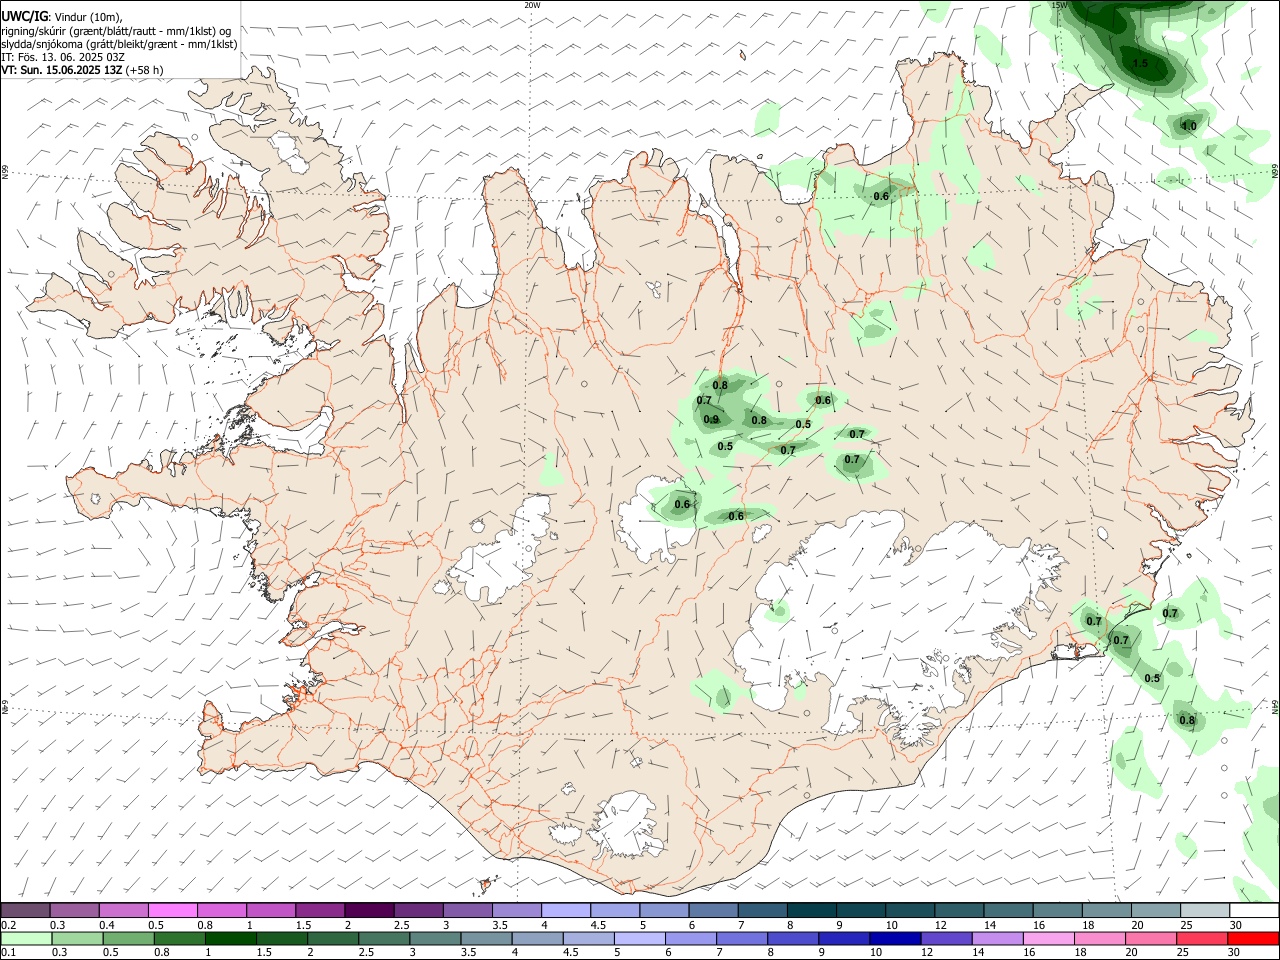Click the light lavender 4–4.5 swatch, upper legend row
The height and width of the screenshot is (960, 1280).
point(565,910)
